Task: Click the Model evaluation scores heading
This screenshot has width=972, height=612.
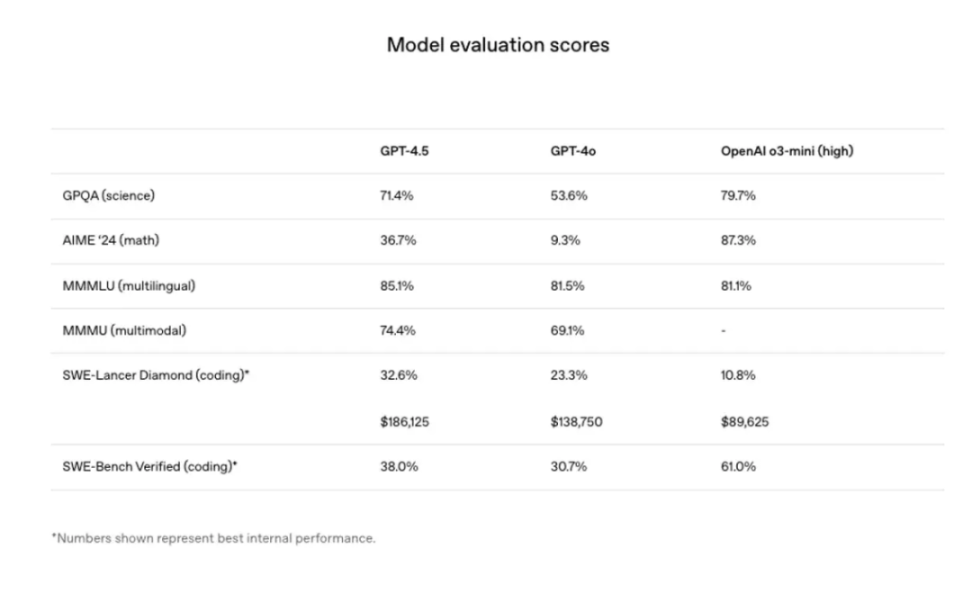Action: [498, 45]
